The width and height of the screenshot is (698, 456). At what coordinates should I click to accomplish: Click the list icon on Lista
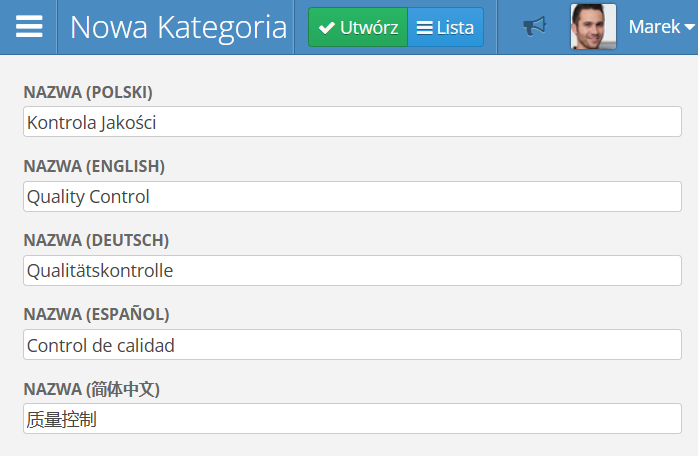coord(424,28)
